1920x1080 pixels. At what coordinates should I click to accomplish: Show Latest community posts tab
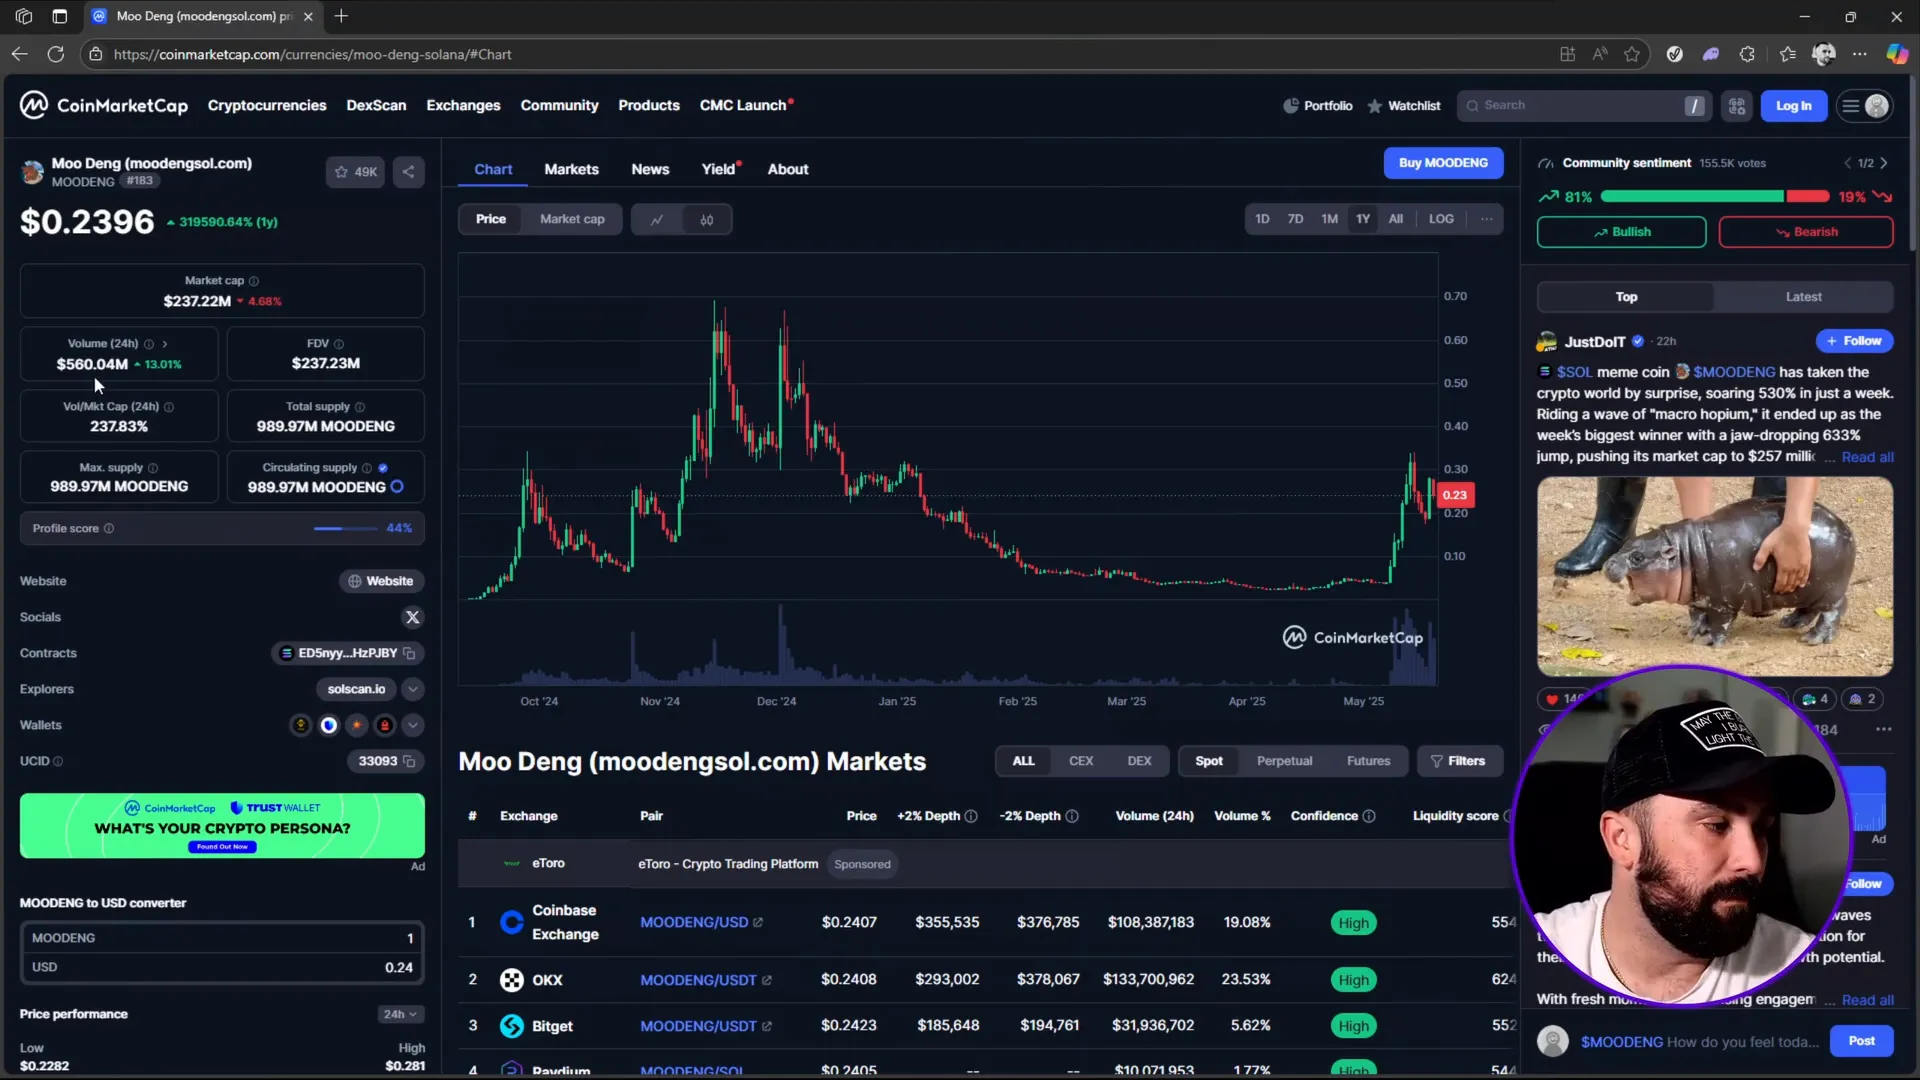(1803, 297)
